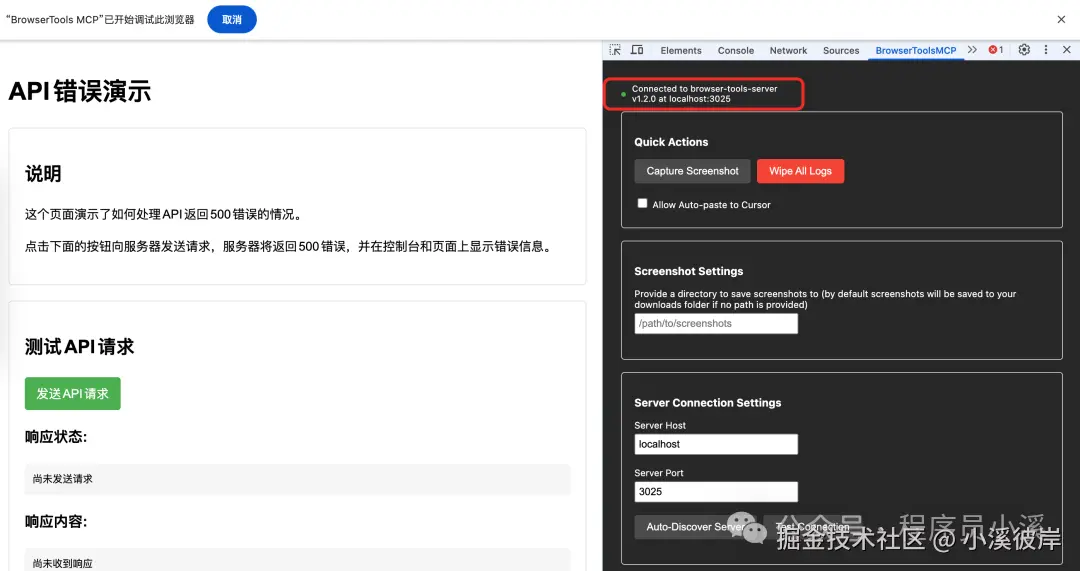Open DevTools three-dot menu
The image size is (1080, 571).
1046,50
